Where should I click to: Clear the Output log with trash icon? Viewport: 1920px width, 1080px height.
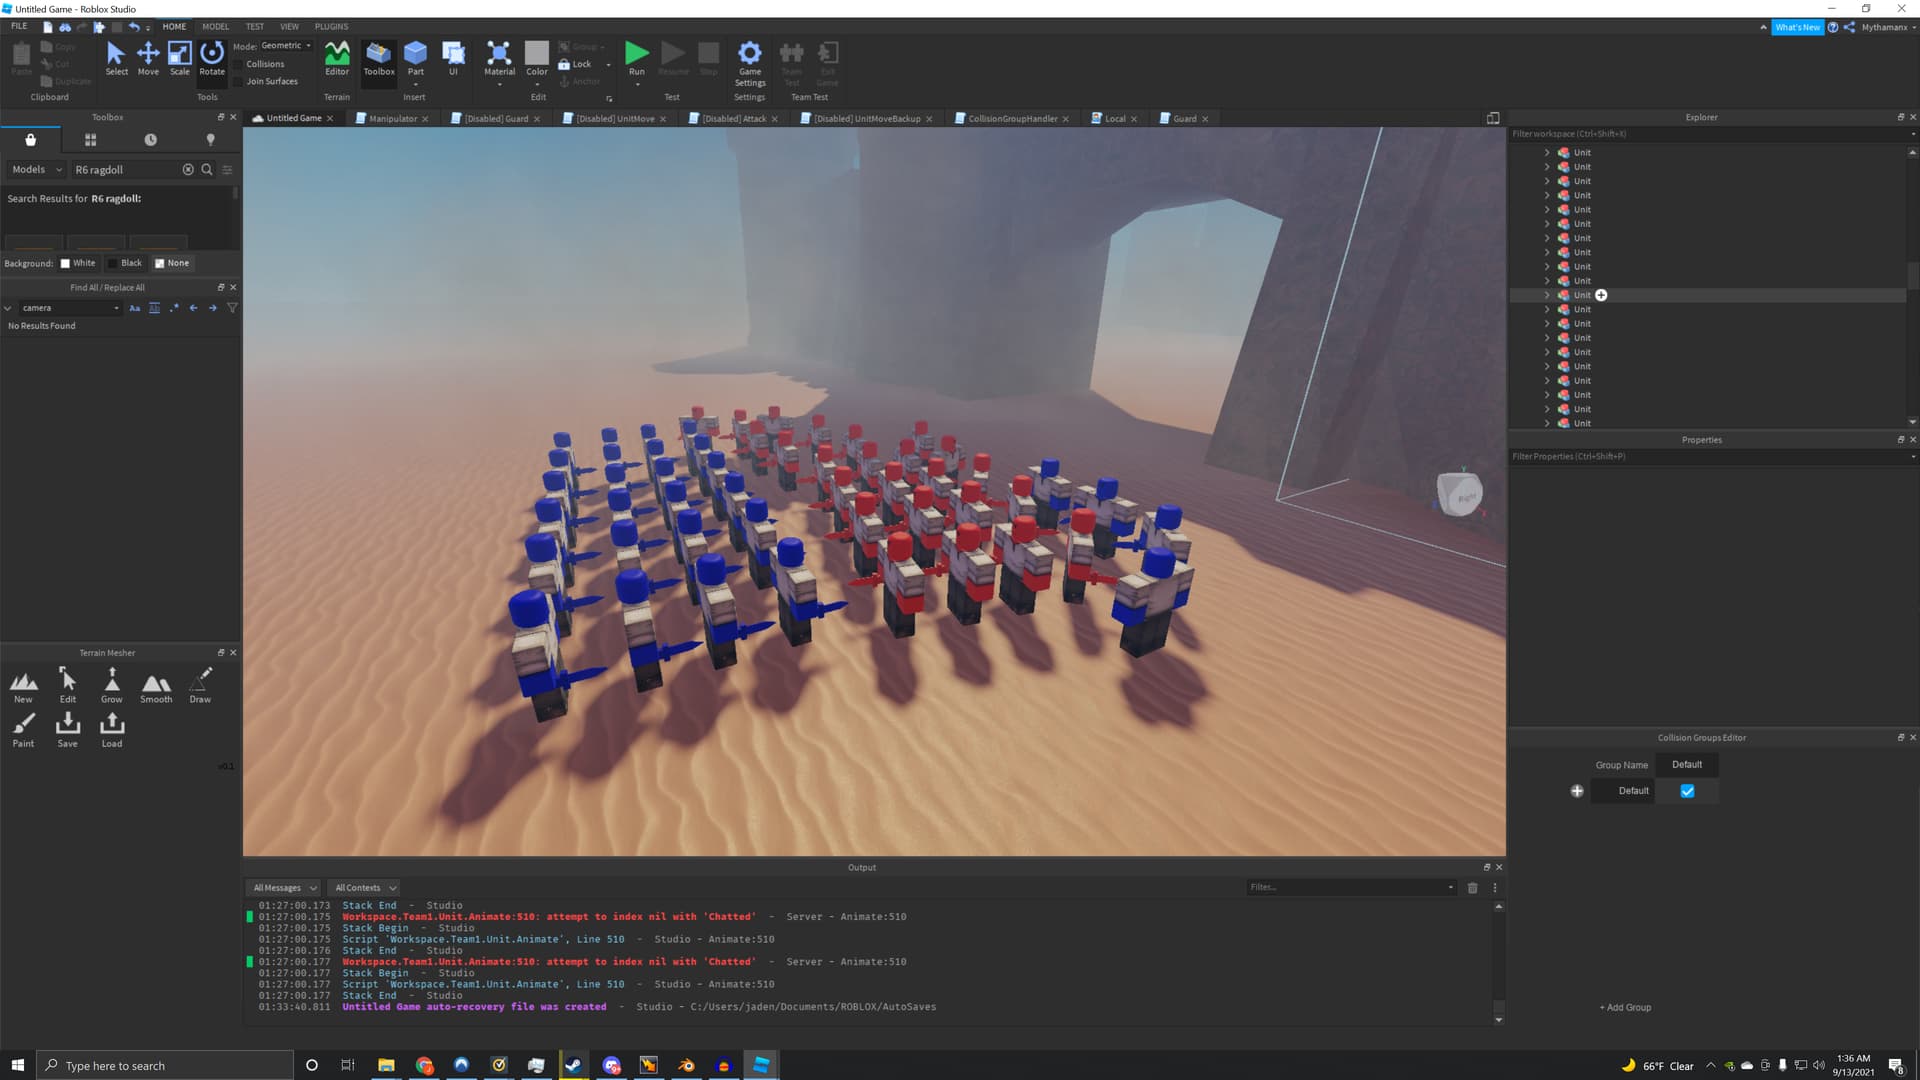[1472, 888]
